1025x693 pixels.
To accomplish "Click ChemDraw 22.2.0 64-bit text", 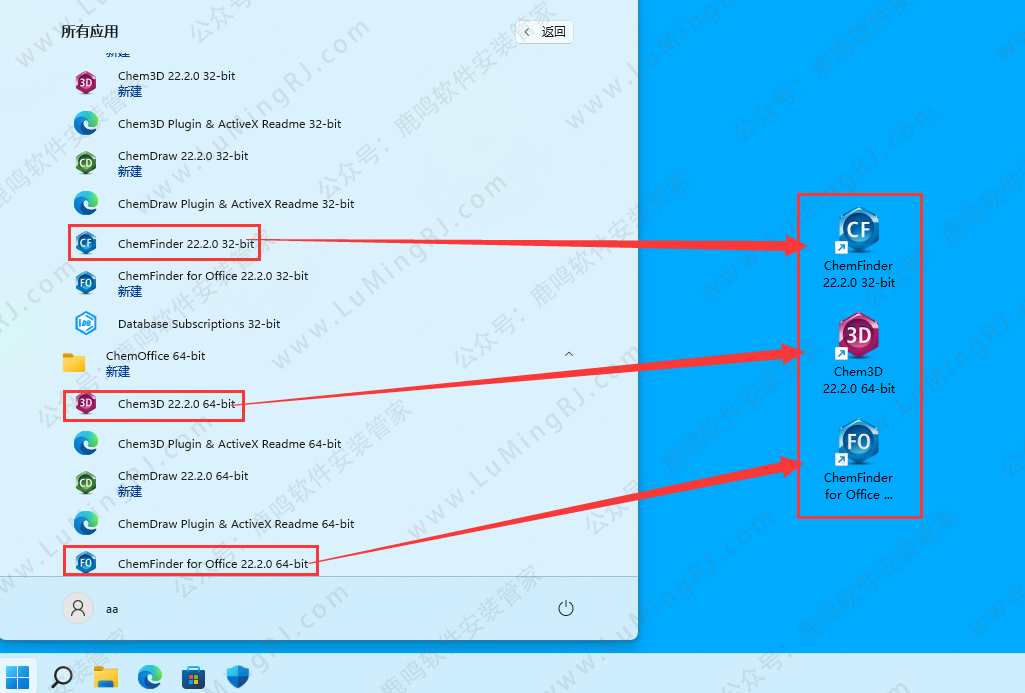I will (x=183, y=475).
